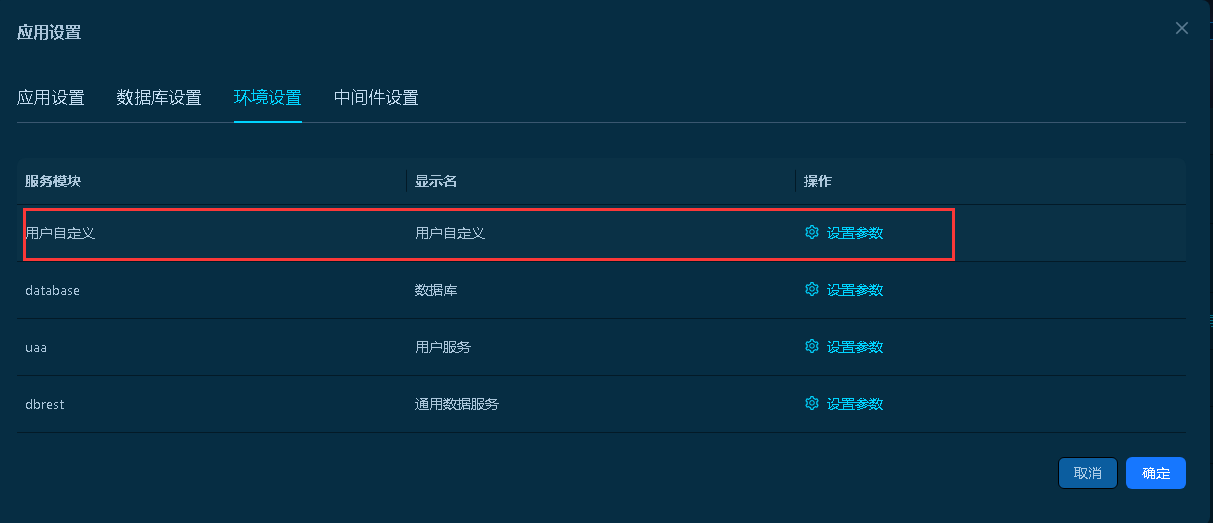
Task: Open 设置参数 link for dbrest
Action: pos(855,404)
